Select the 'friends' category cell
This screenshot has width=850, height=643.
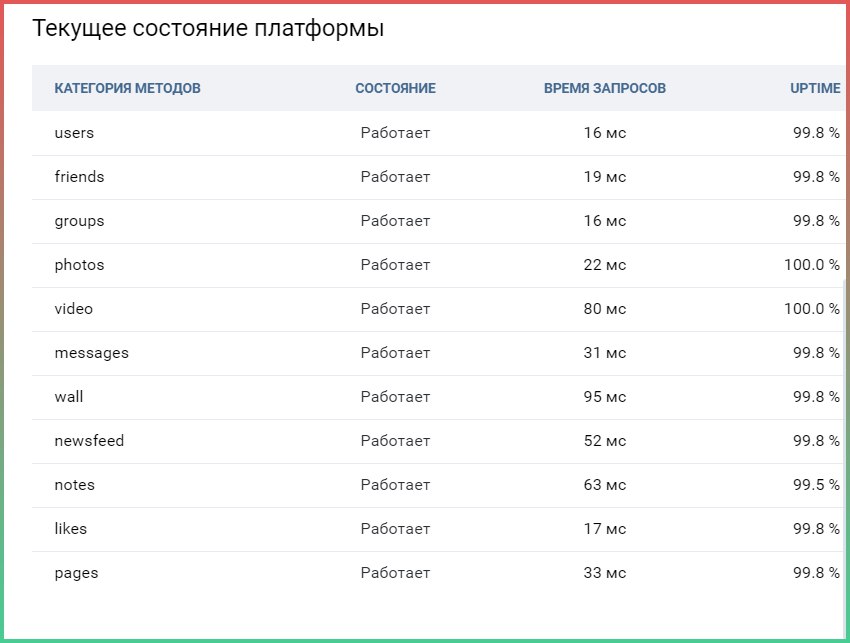point(79,177)
